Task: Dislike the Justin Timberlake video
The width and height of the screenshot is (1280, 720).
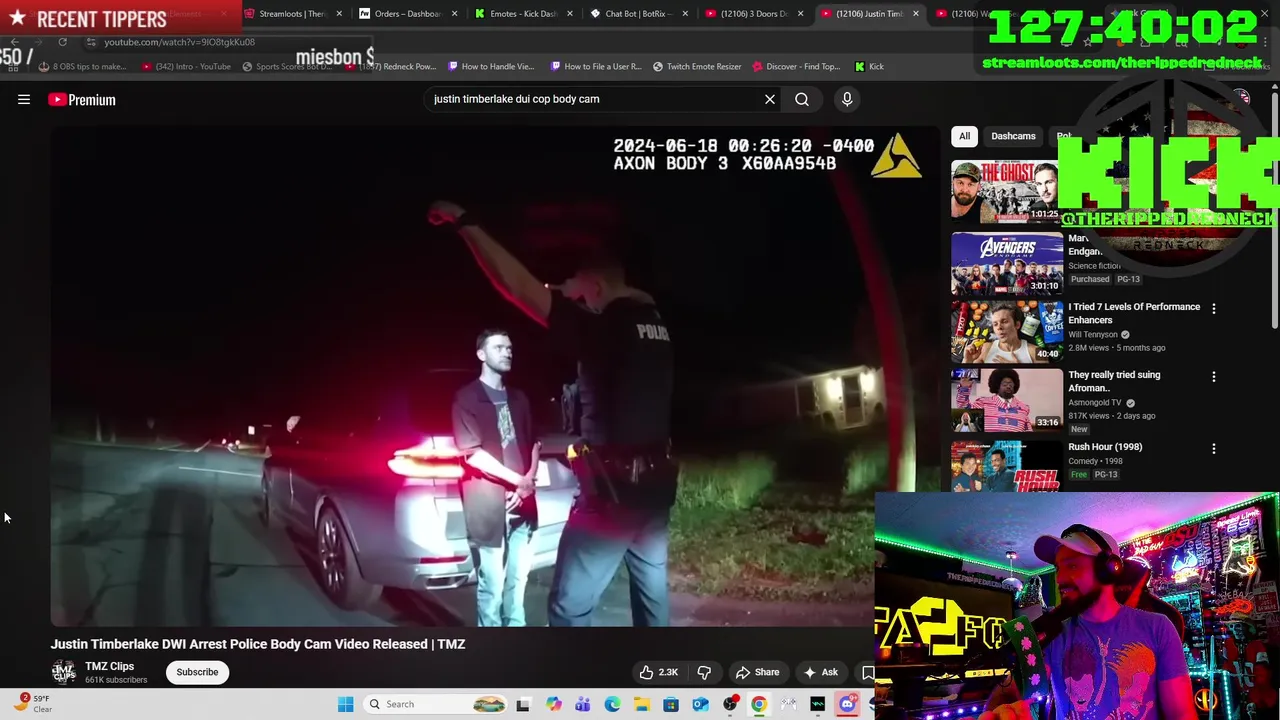Action: (x=704, y=672)
